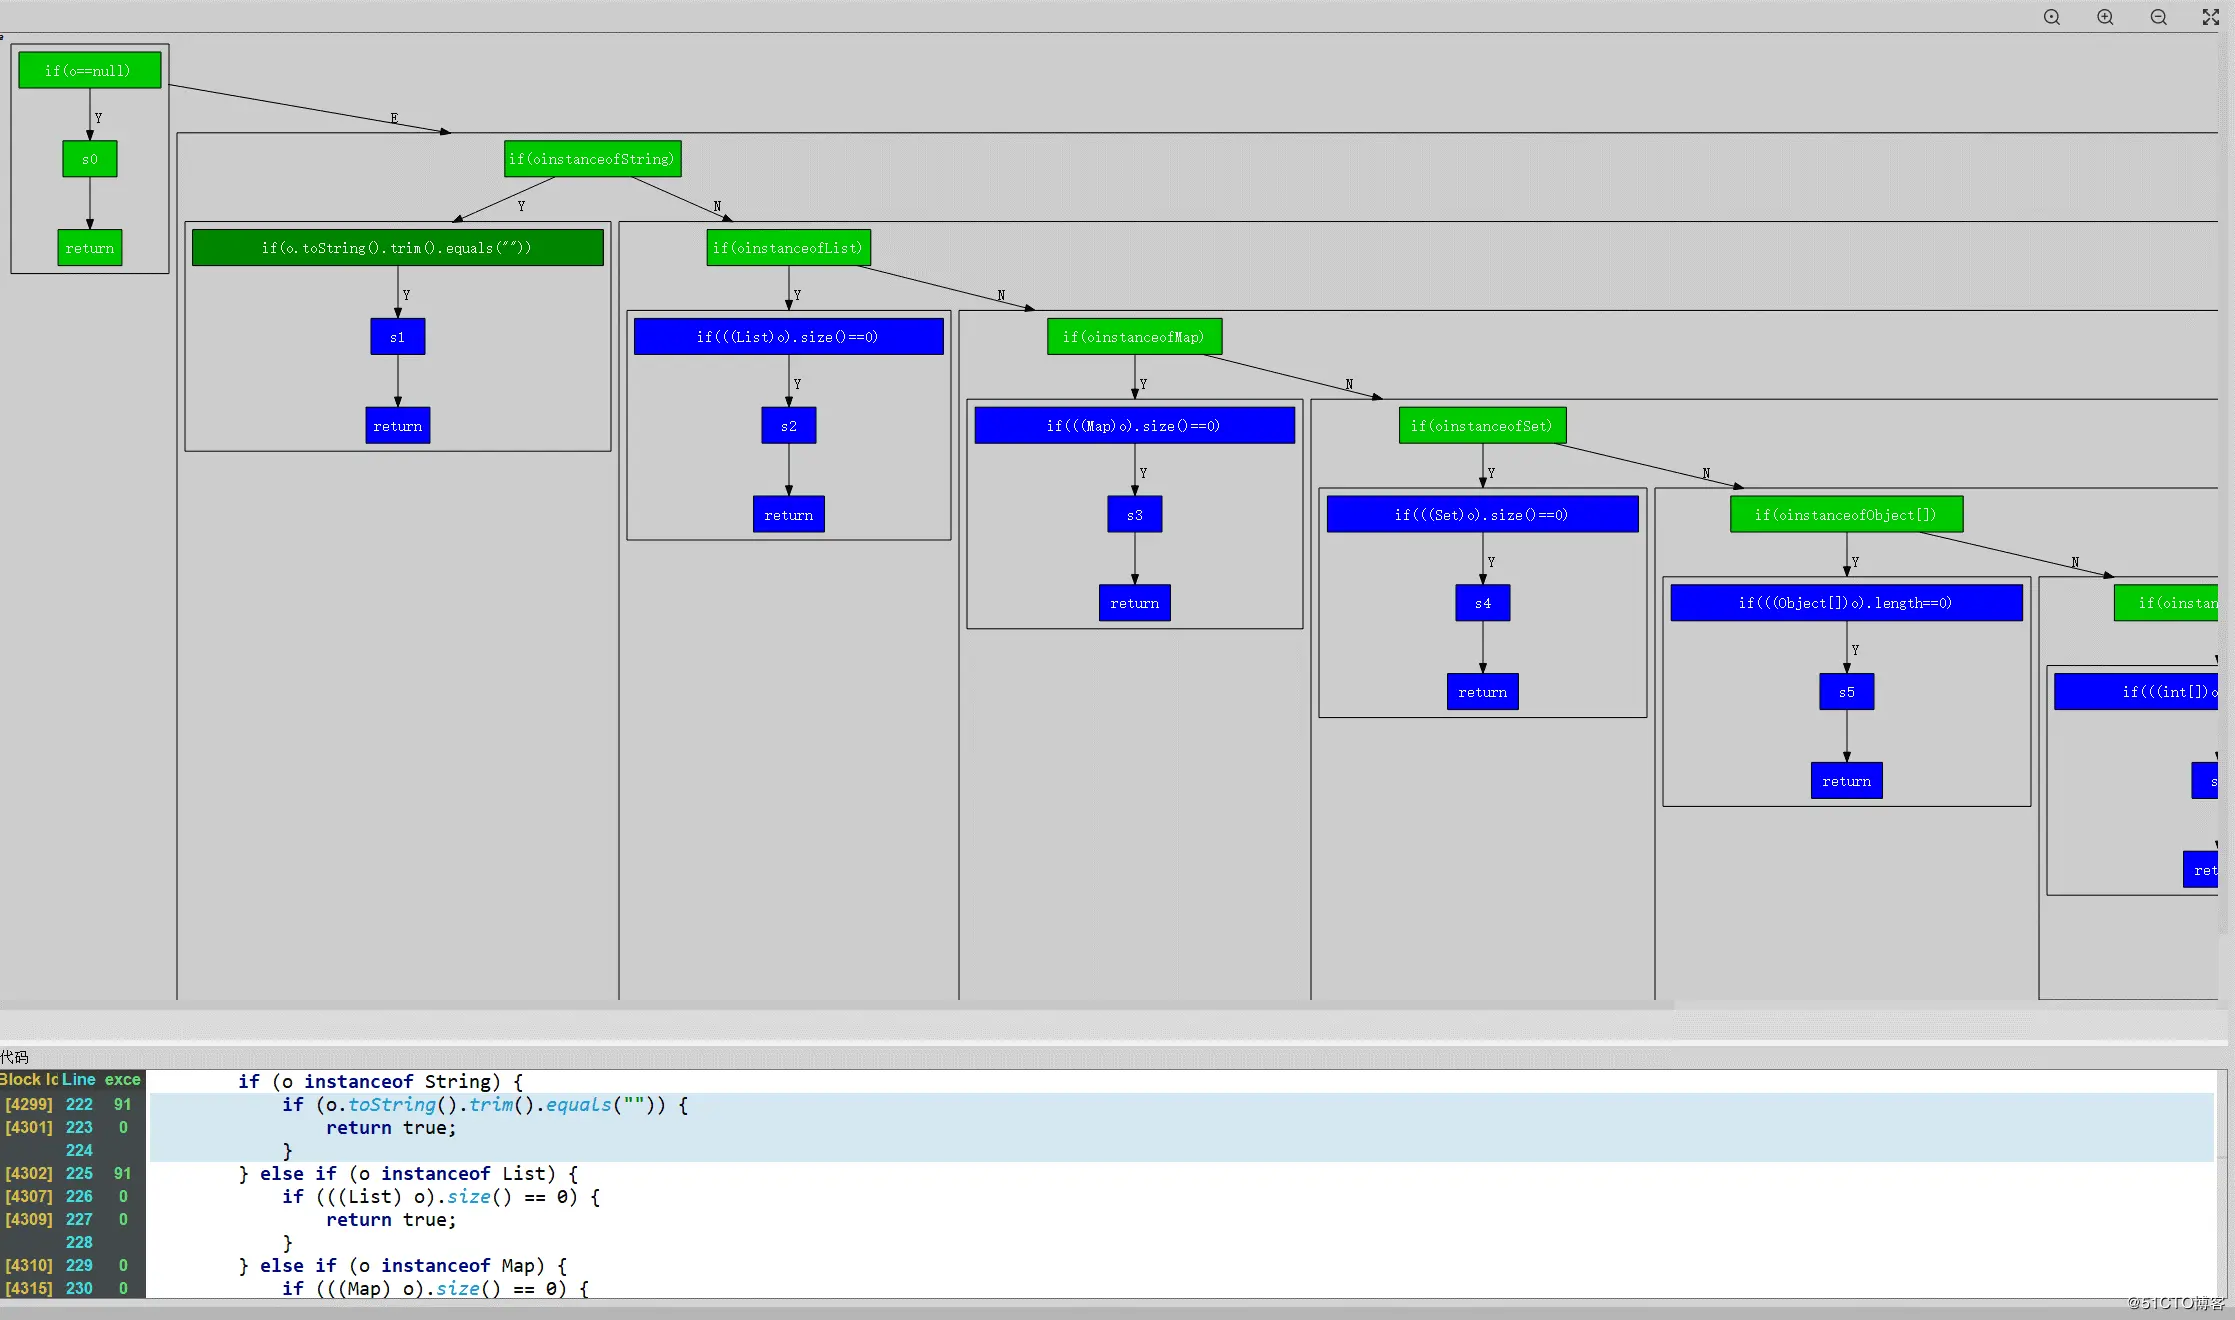2235x1320 pixels.
Task: Select the Object[] length==0 node
Action: [x=1845, y=603]
